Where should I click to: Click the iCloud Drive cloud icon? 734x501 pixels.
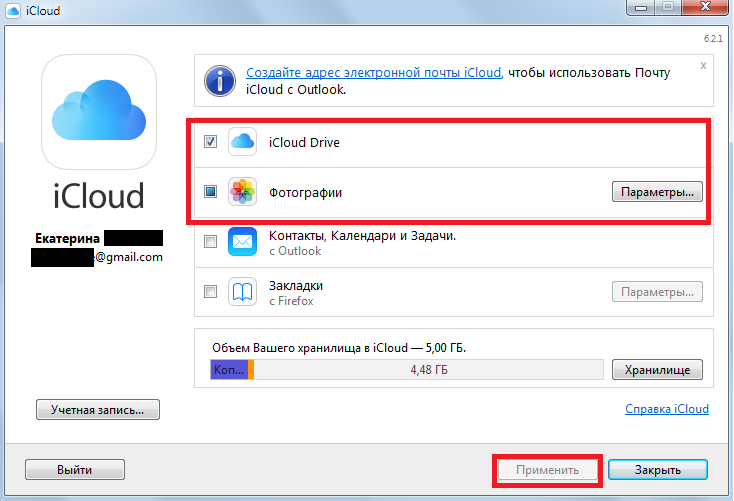pyautogui.click(x=242, y=141)
